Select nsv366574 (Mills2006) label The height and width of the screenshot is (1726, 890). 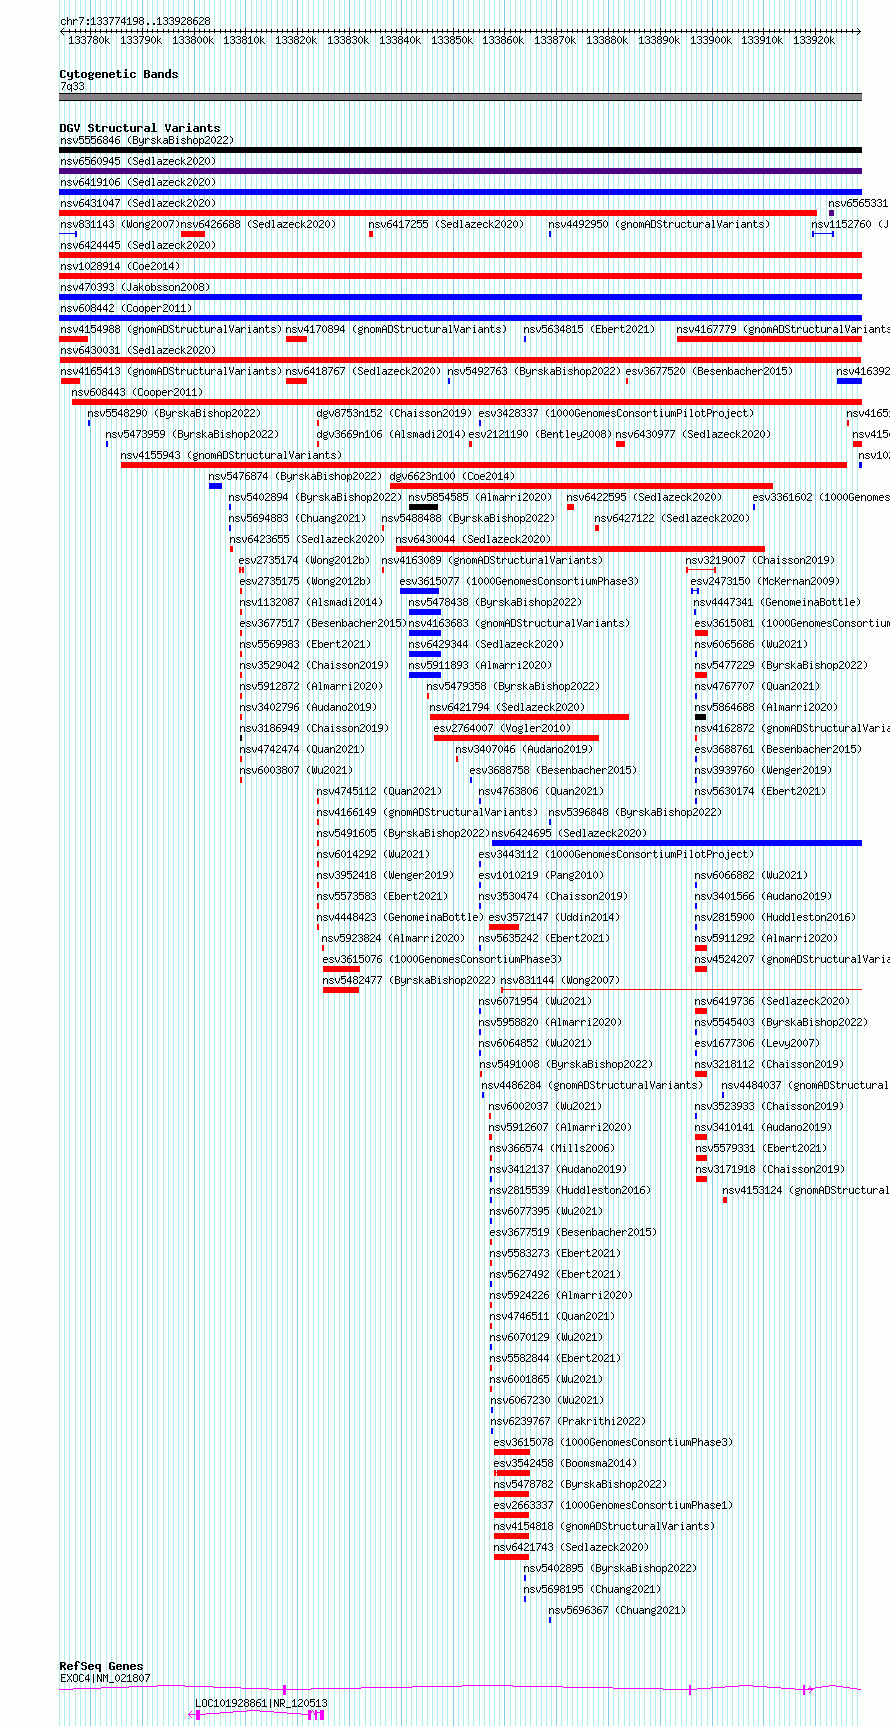[552, 1148]
